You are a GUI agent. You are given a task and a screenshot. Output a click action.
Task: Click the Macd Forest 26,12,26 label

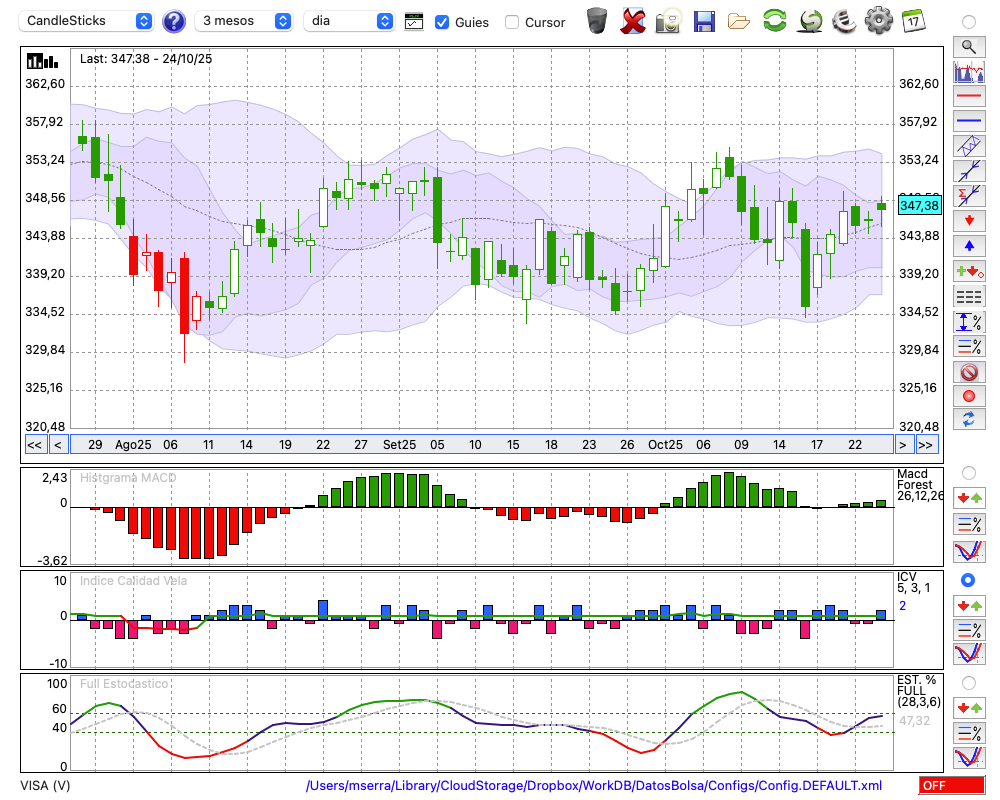coord(920,485)
